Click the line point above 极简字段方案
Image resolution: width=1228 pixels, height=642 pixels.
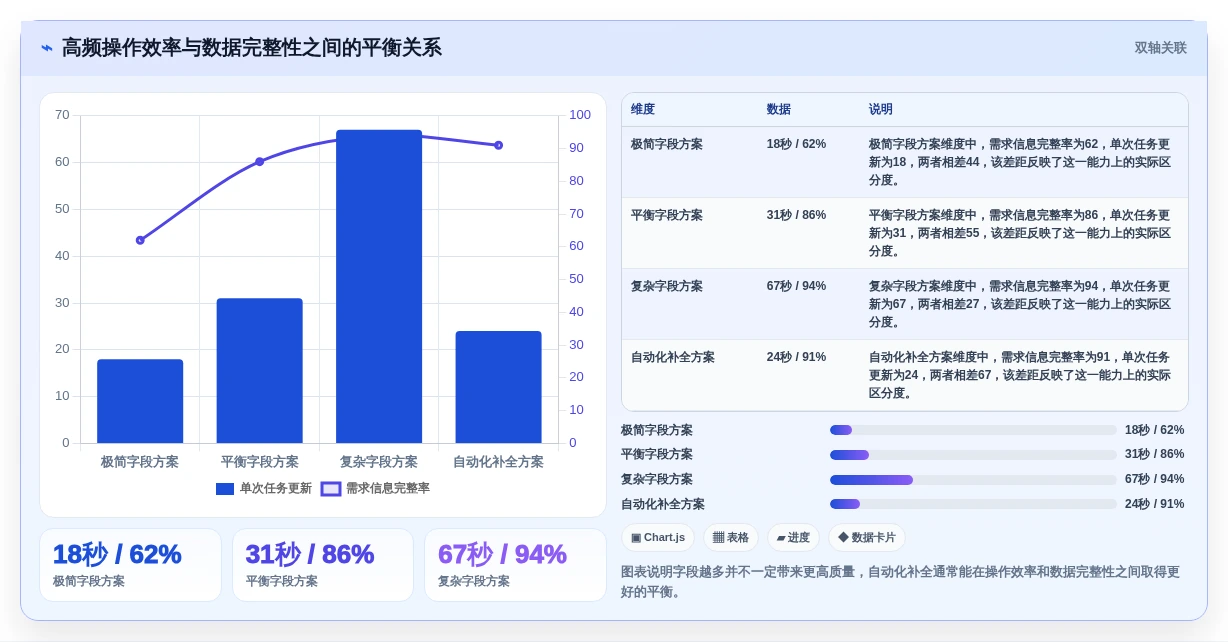point(140,240)
